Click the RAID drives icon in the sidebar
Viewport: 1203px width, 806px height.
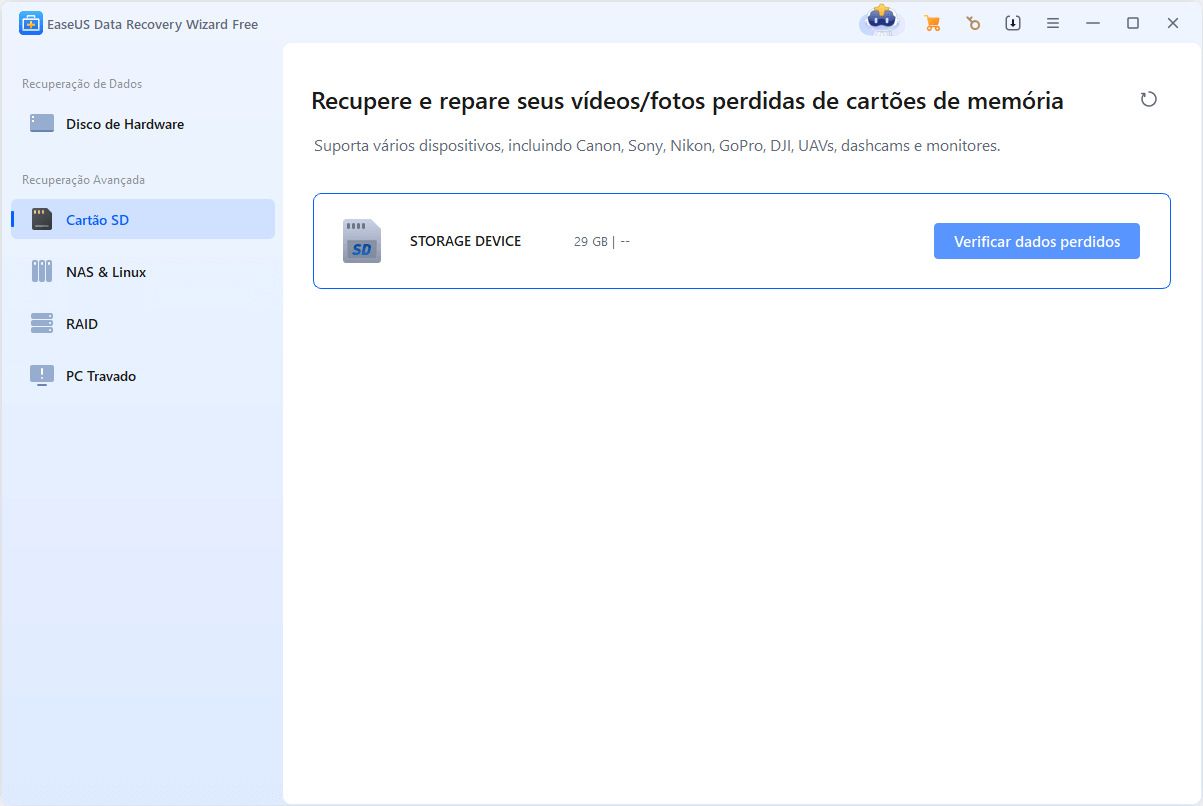[41, 323]
